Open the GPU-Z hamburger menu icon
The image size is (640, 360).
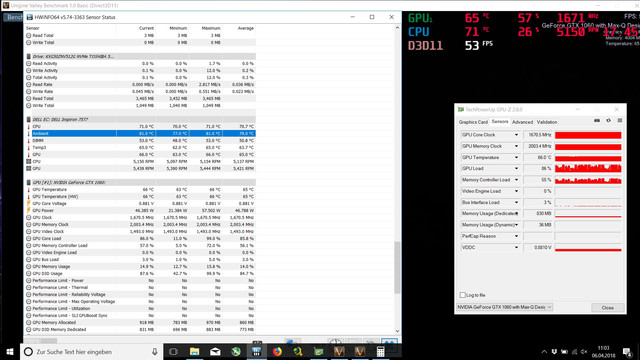tap(620, 121)
